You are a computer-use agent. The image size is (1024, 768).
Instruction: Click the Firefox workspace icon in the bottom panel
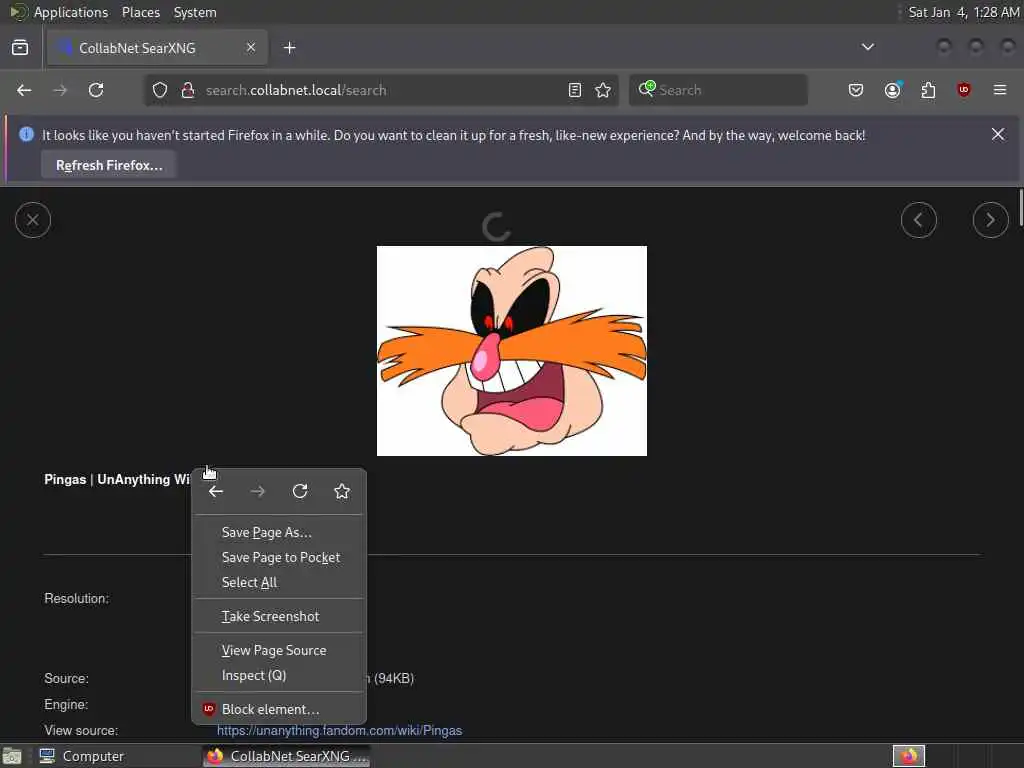pyautogui.click(x=908, y=756)
